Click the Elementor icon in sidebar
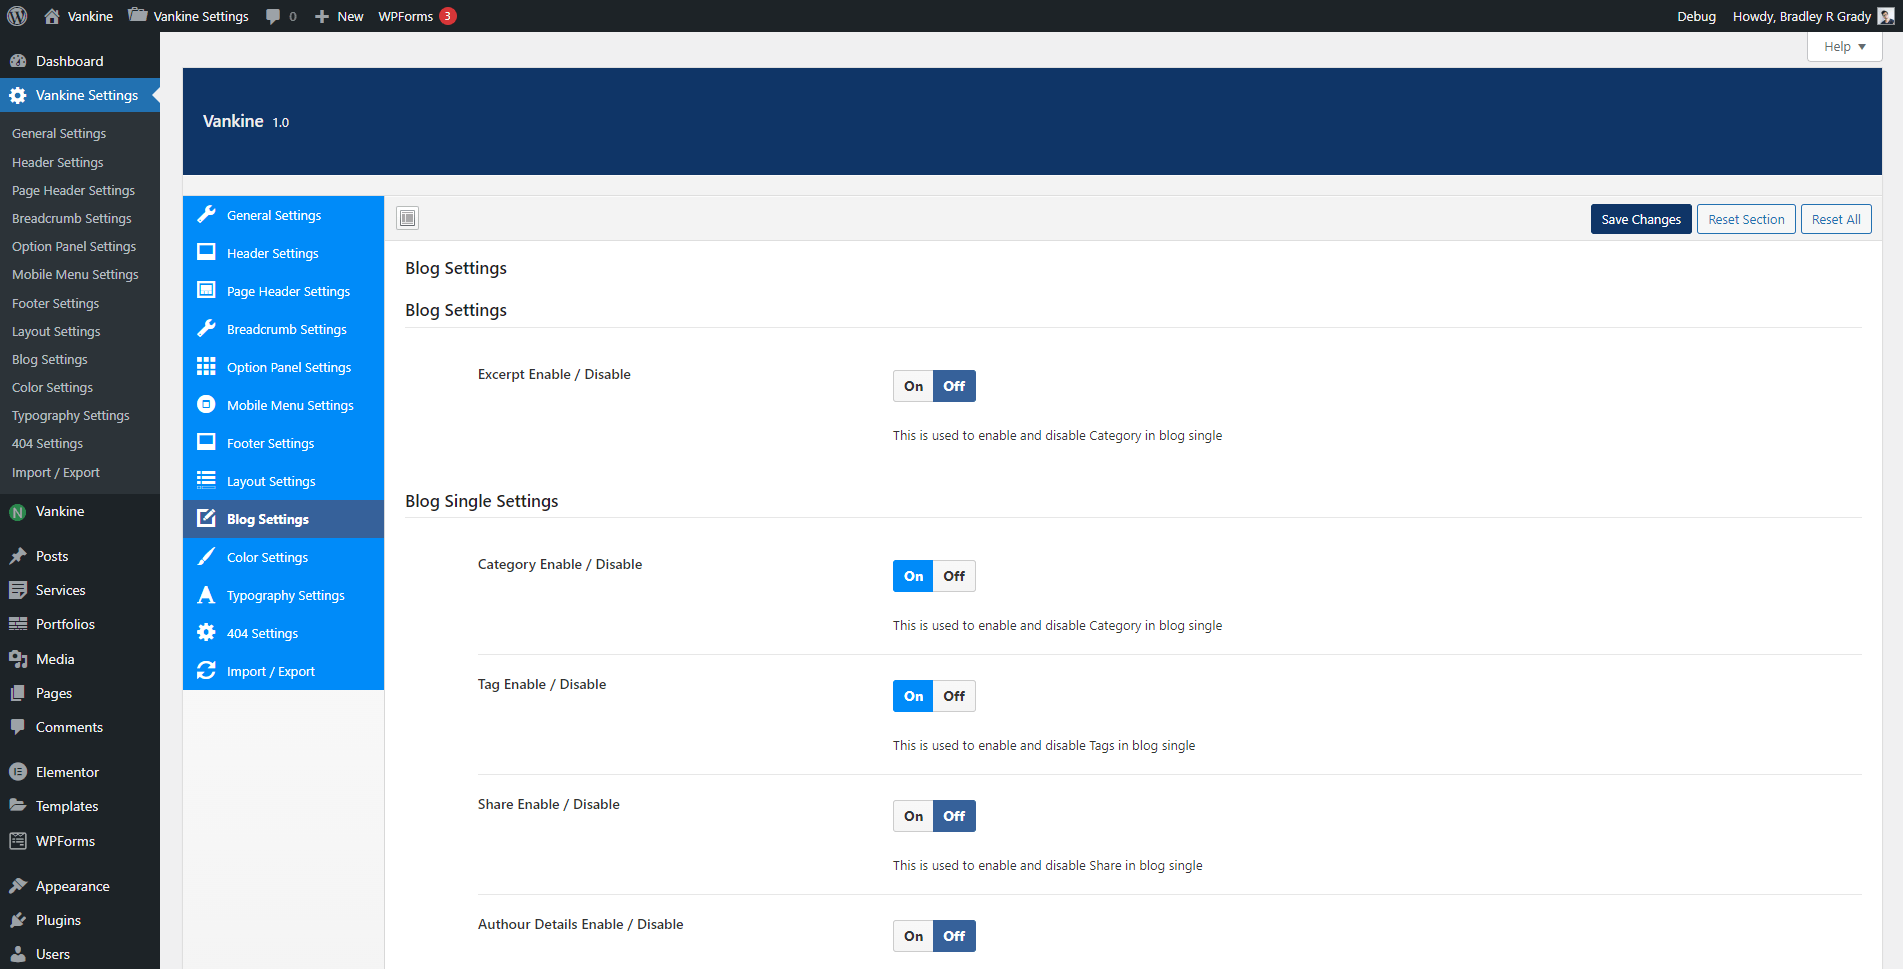 [x=17, y=772]
